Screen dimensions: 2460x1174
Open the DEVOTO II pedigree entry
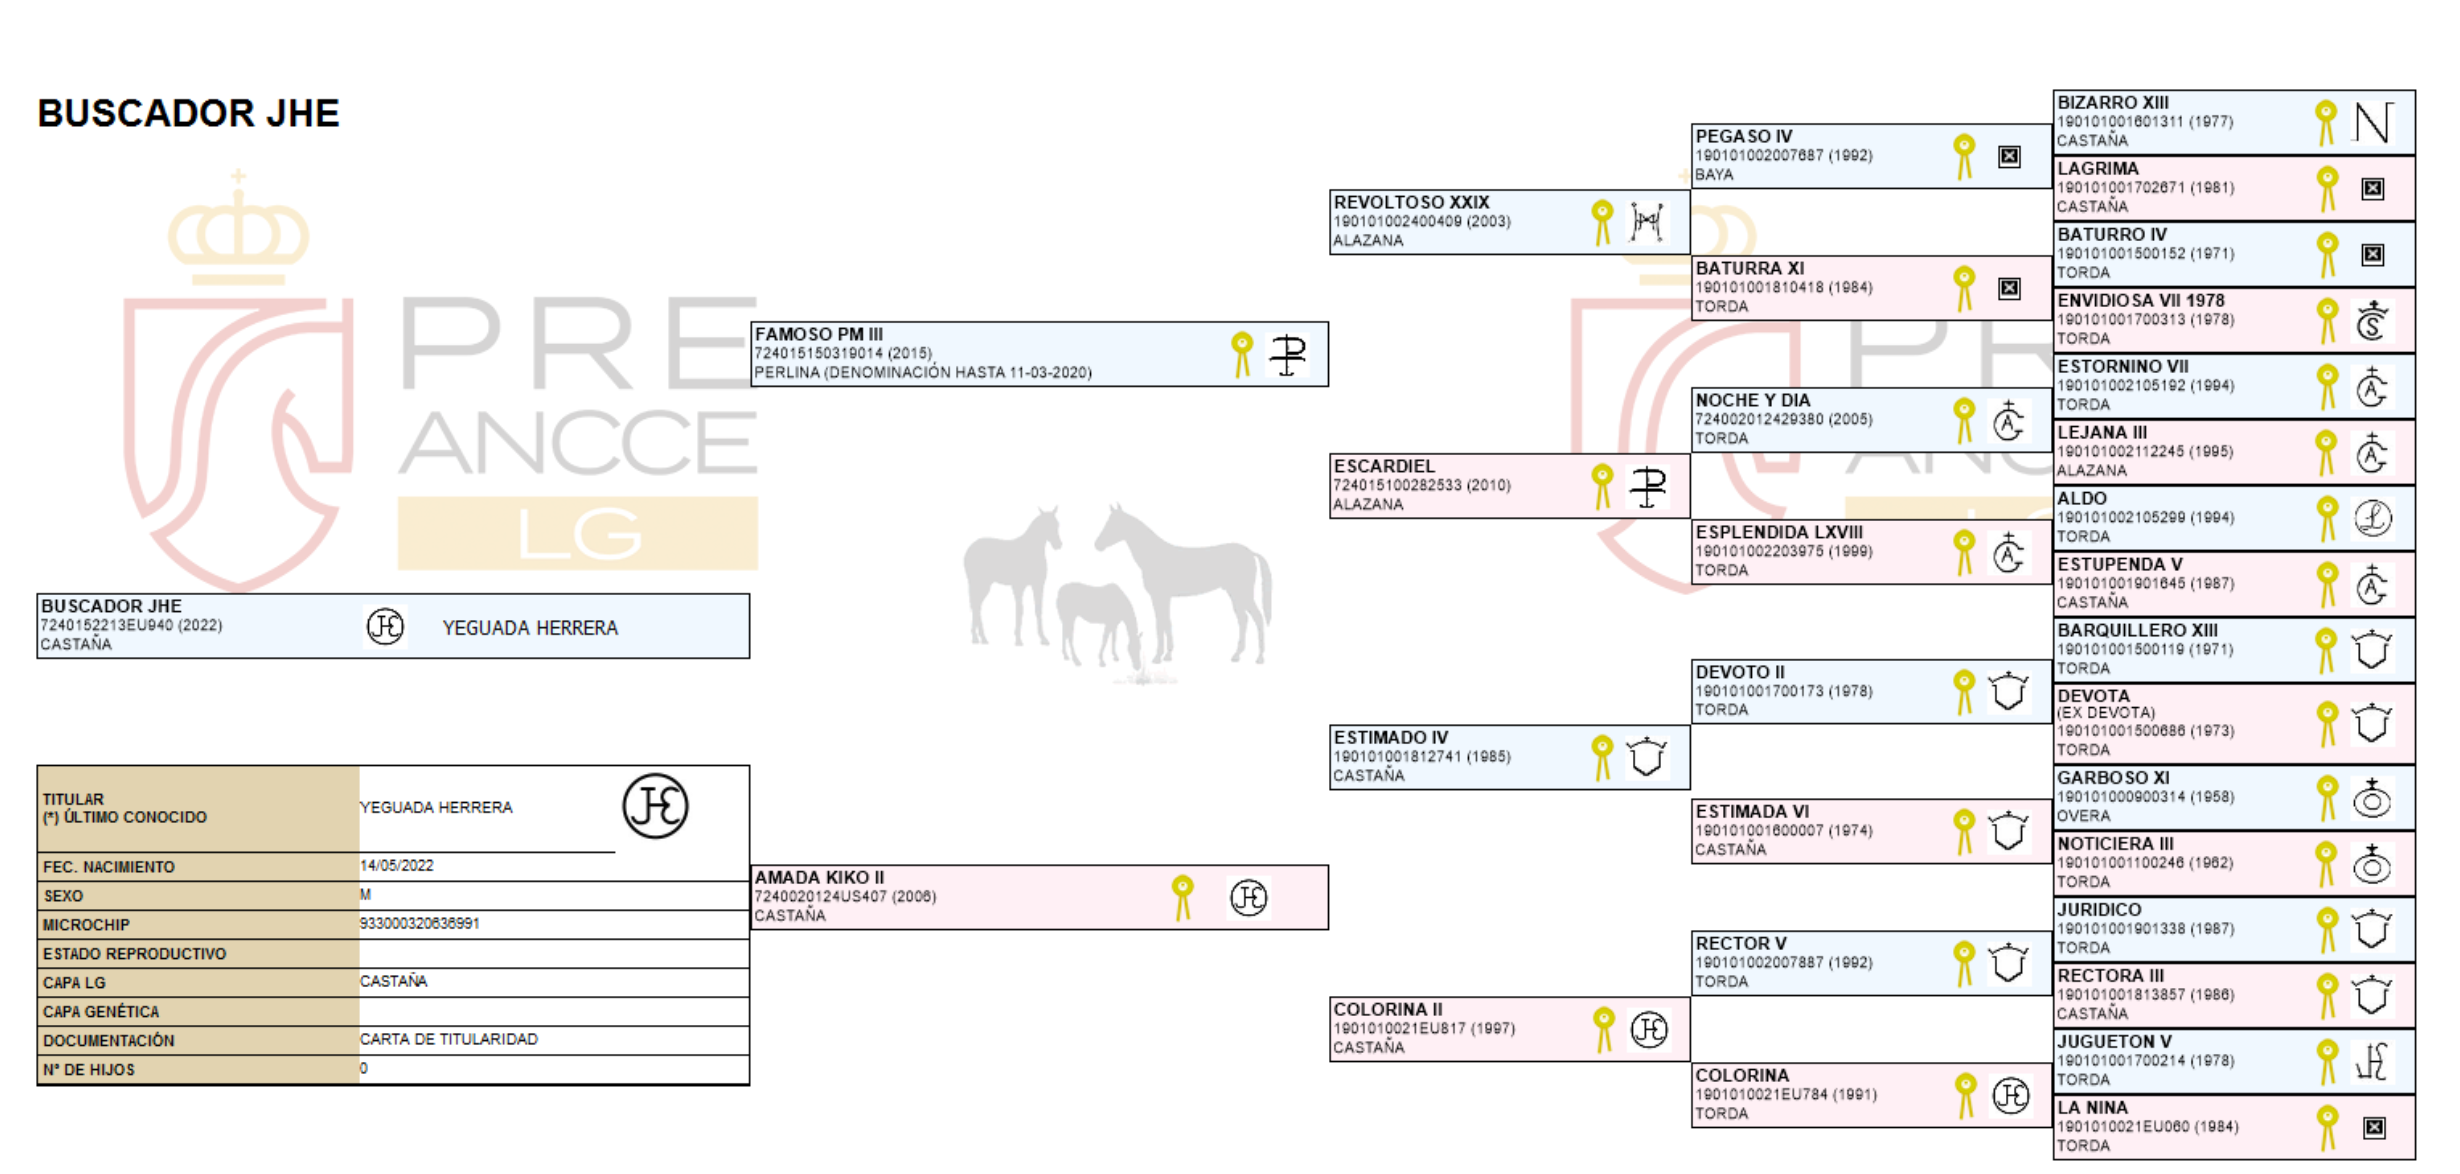(1871, 691)
